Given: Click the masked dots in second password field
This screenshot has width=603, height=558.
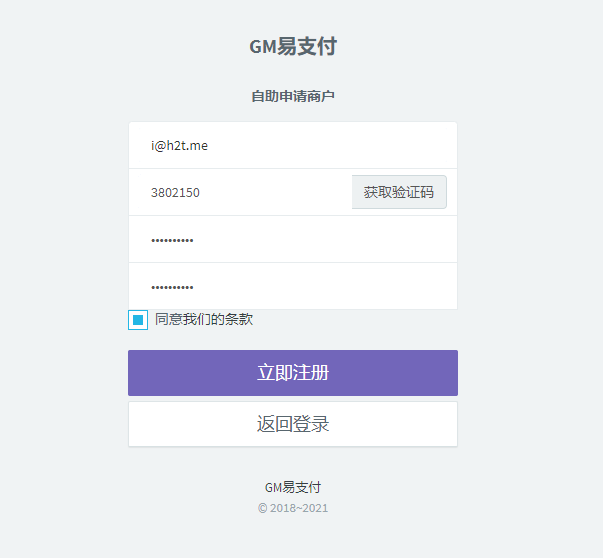Looking at the screenshot, I should tap(172, 287).
